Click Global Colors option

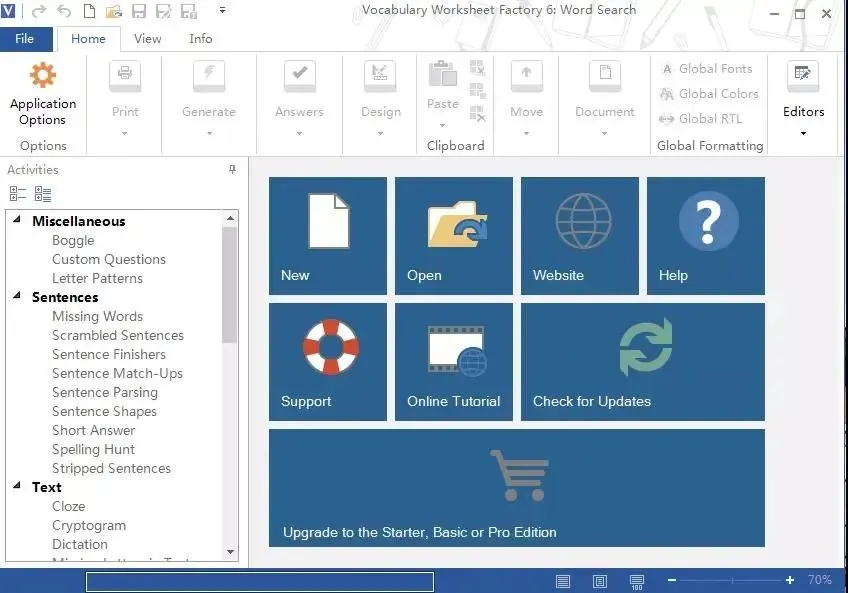[710, 94]
